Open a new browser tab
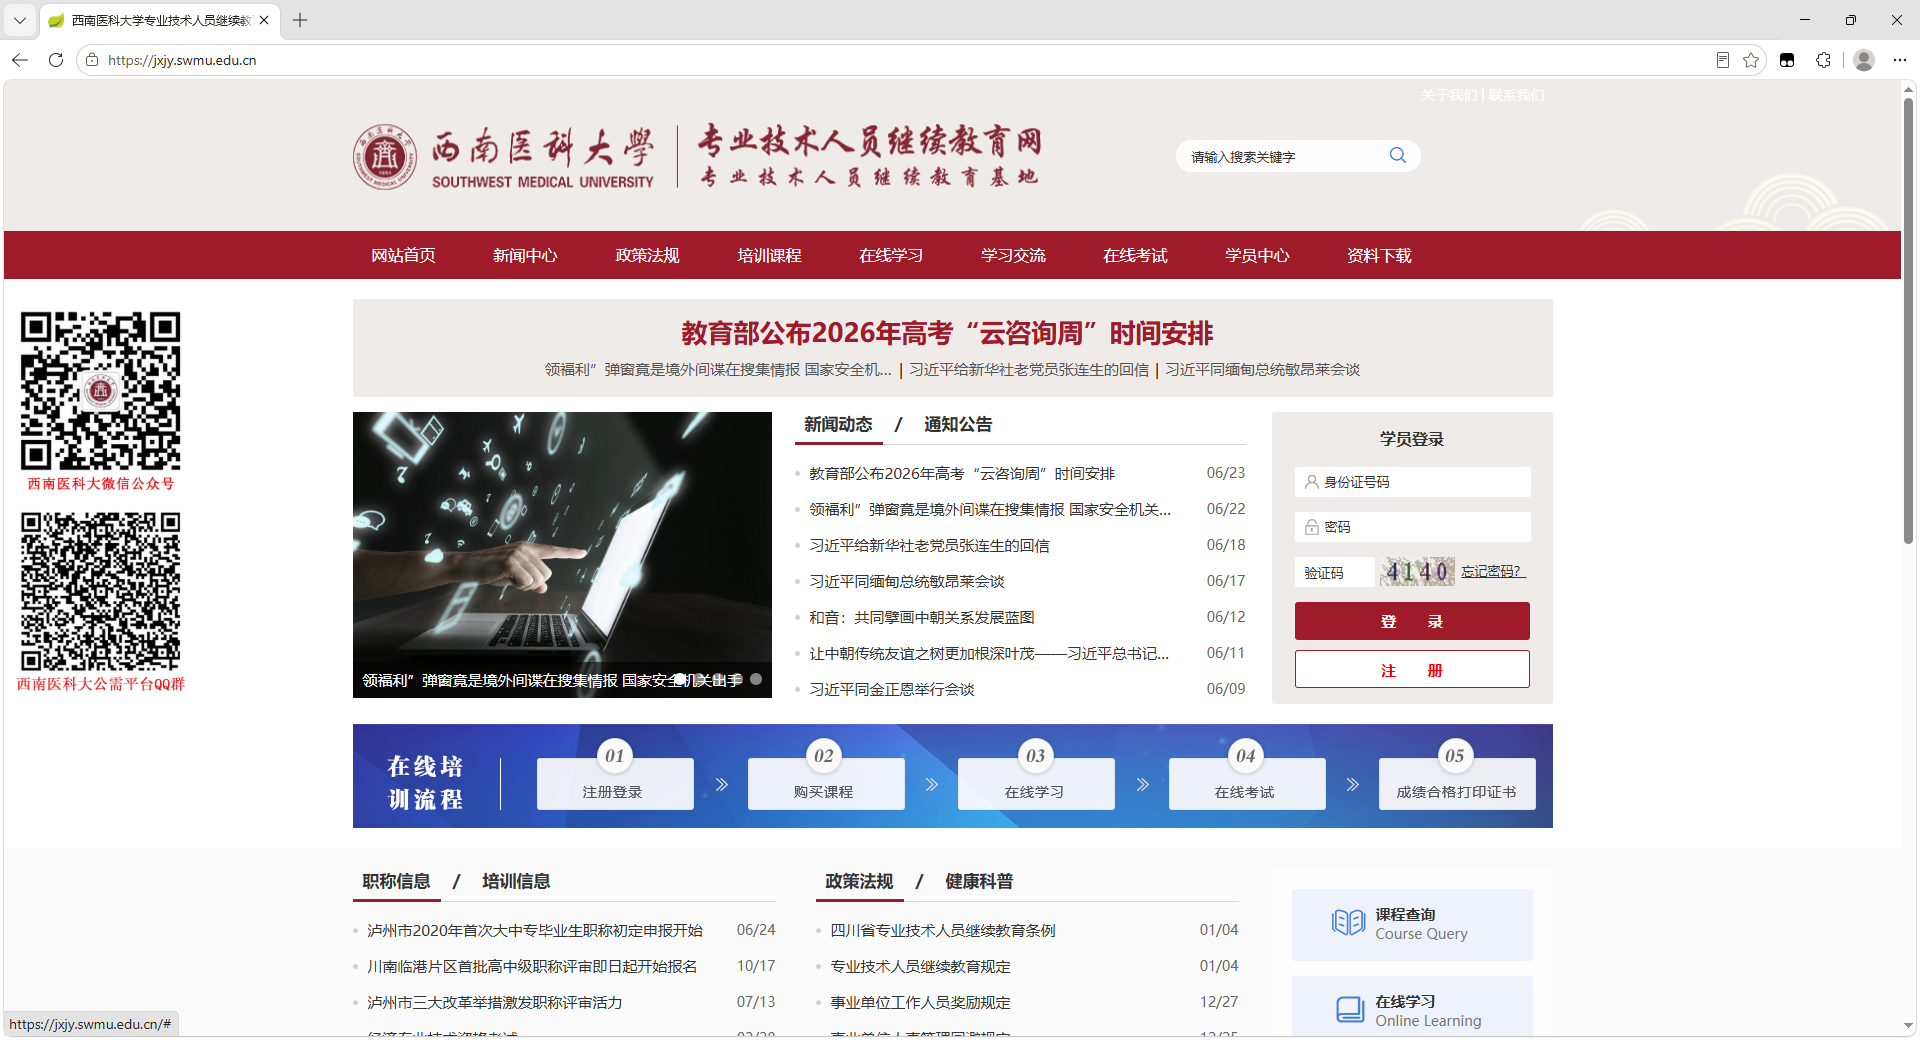This screenshot has height=1040, width=1920. (x=300, y=20)
